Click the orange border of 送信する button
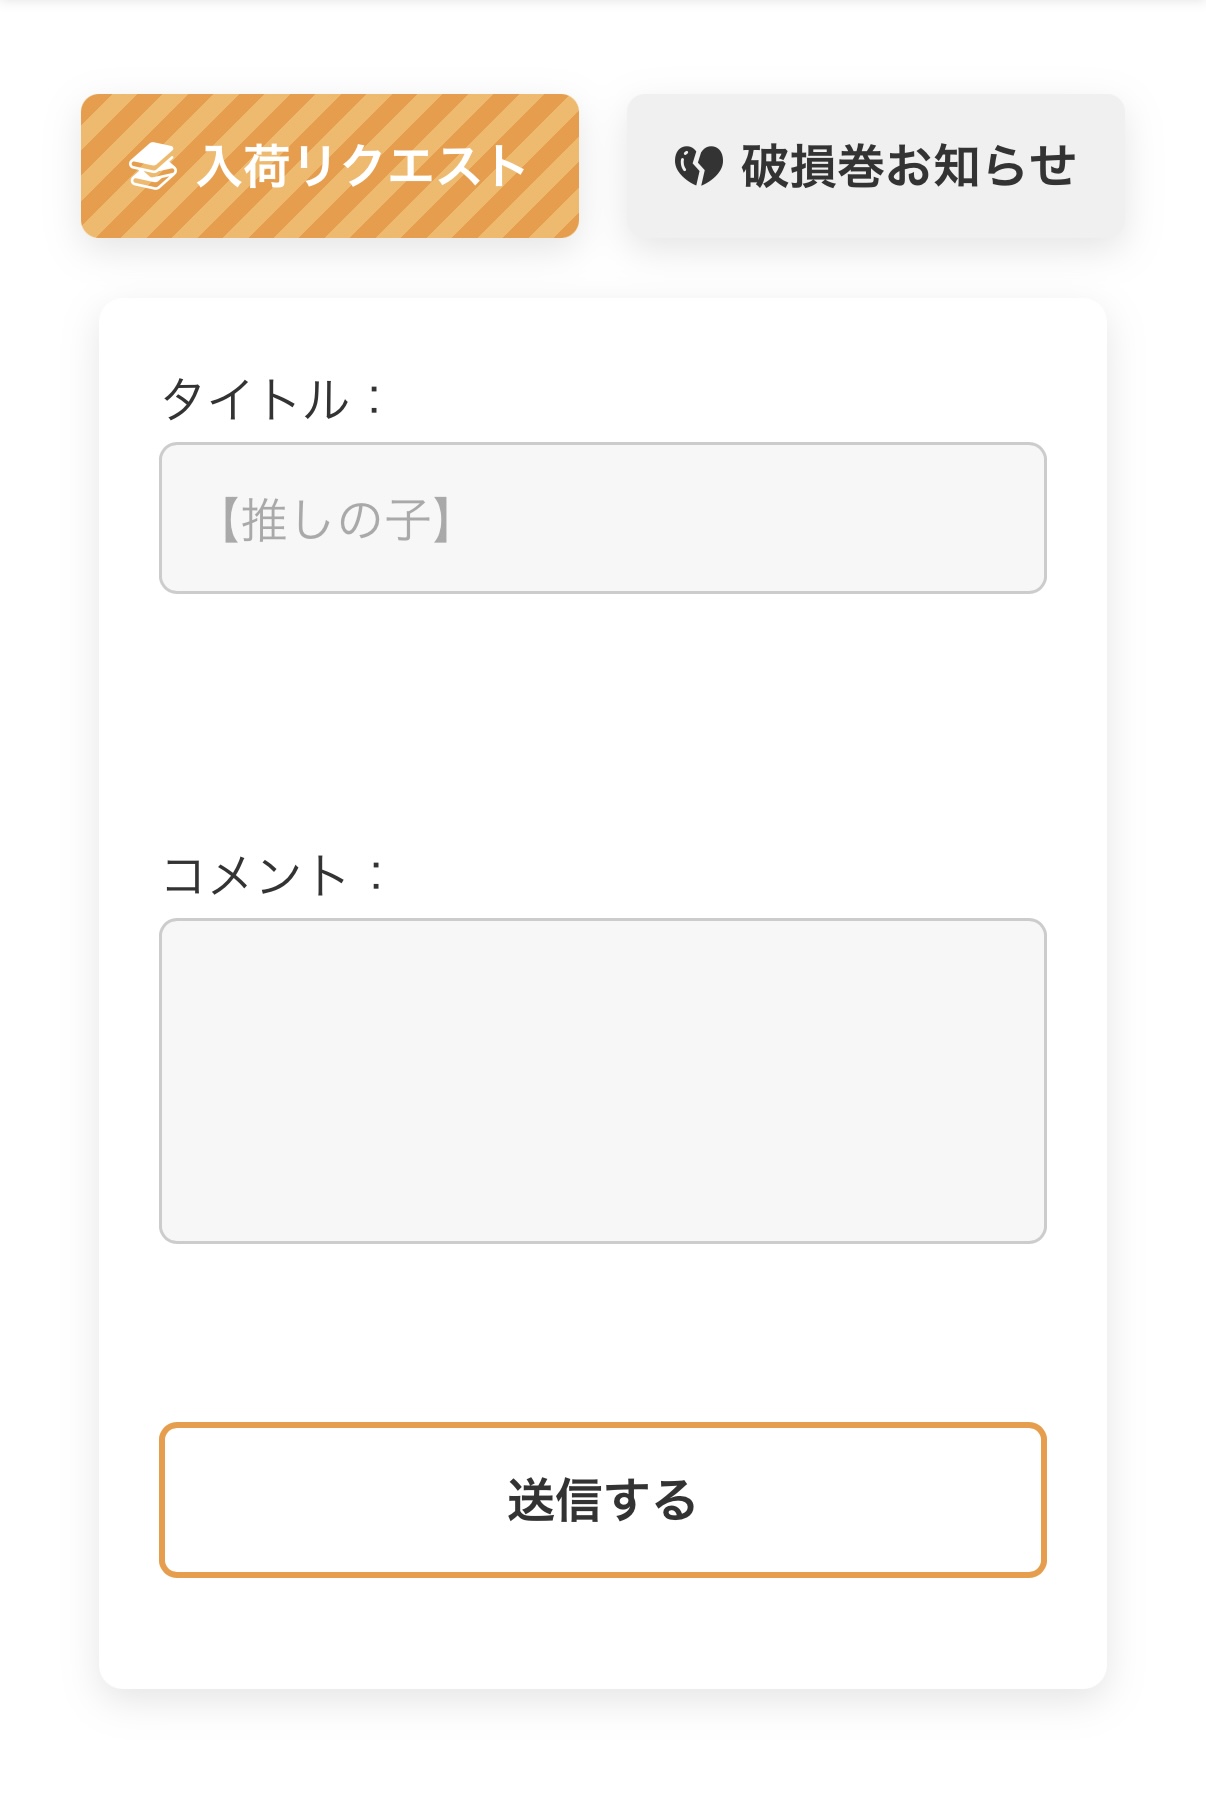Image resolution: width=1206 pixels, height=1812 pixels. tap(603, 1426)
